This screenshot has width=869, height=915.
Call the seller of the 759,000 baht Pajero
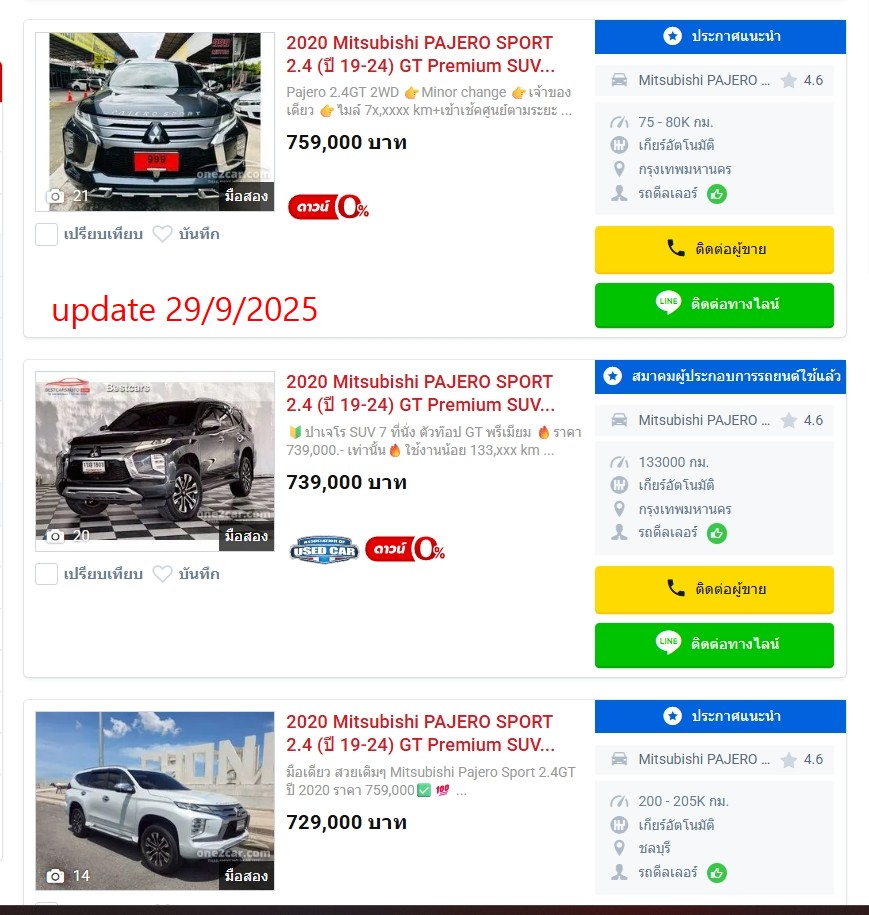tap(714, 250)
